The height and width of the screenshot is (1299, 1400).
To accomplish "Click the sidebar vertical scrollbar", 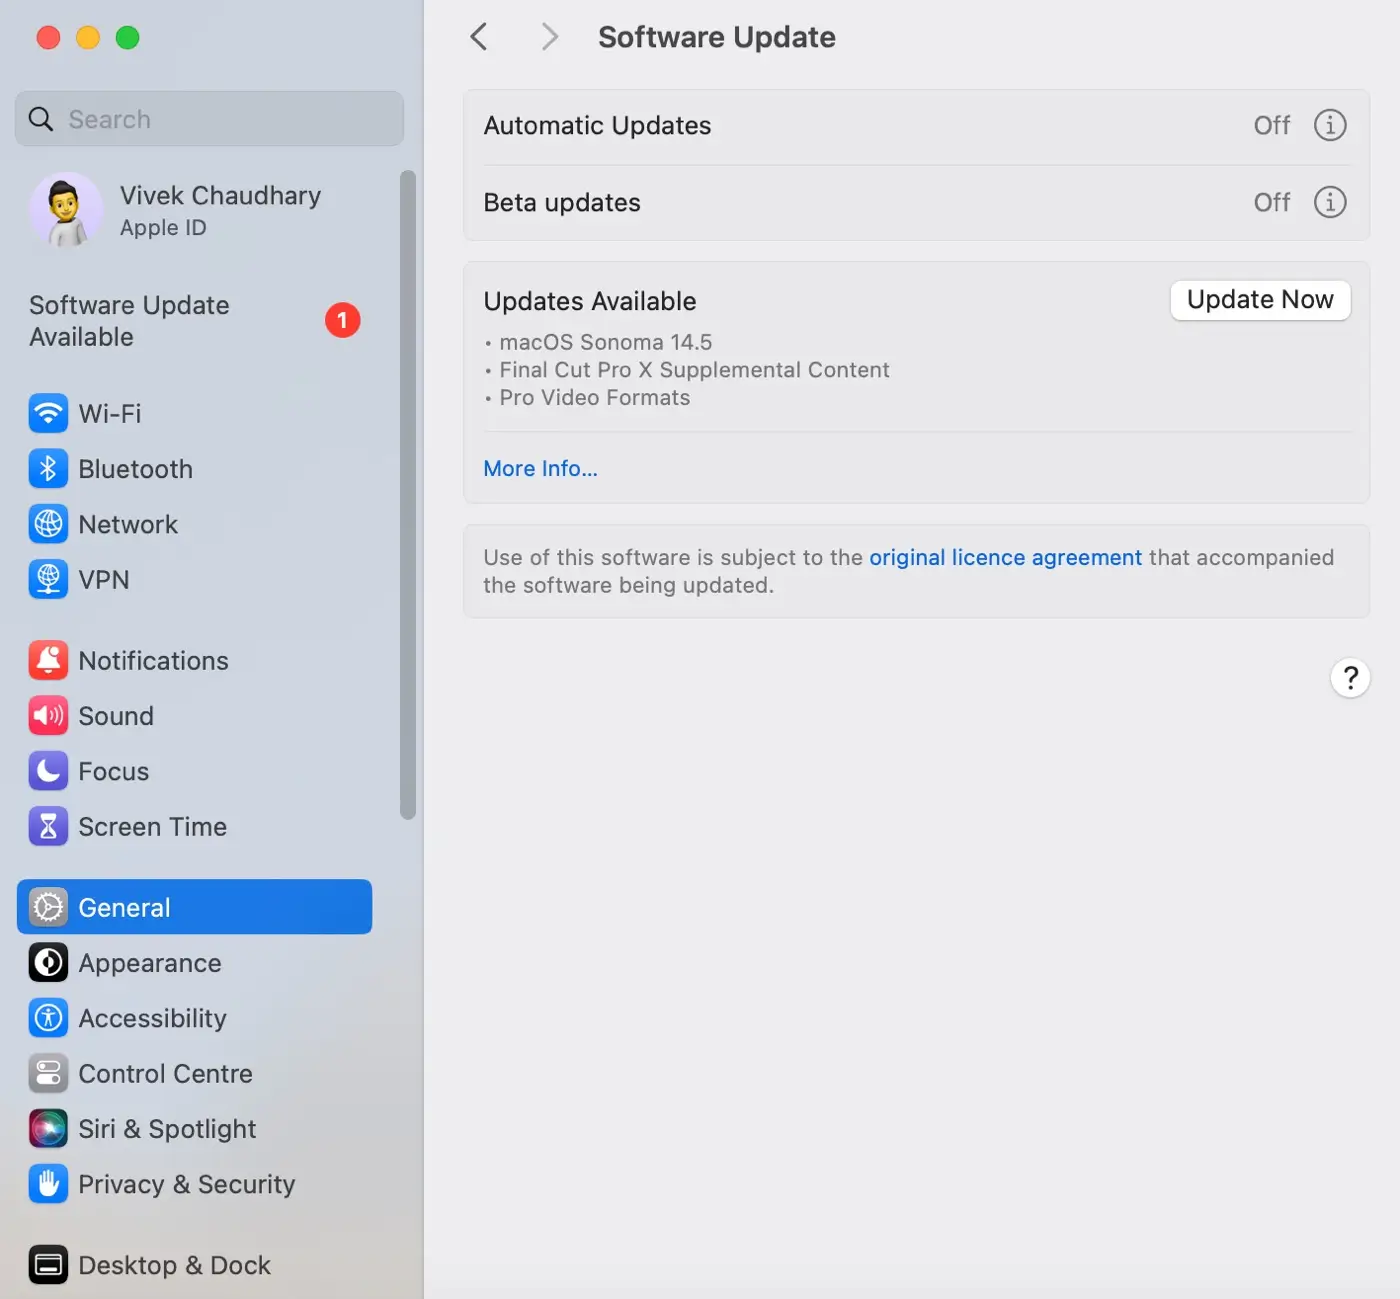I will pos(407,495).
